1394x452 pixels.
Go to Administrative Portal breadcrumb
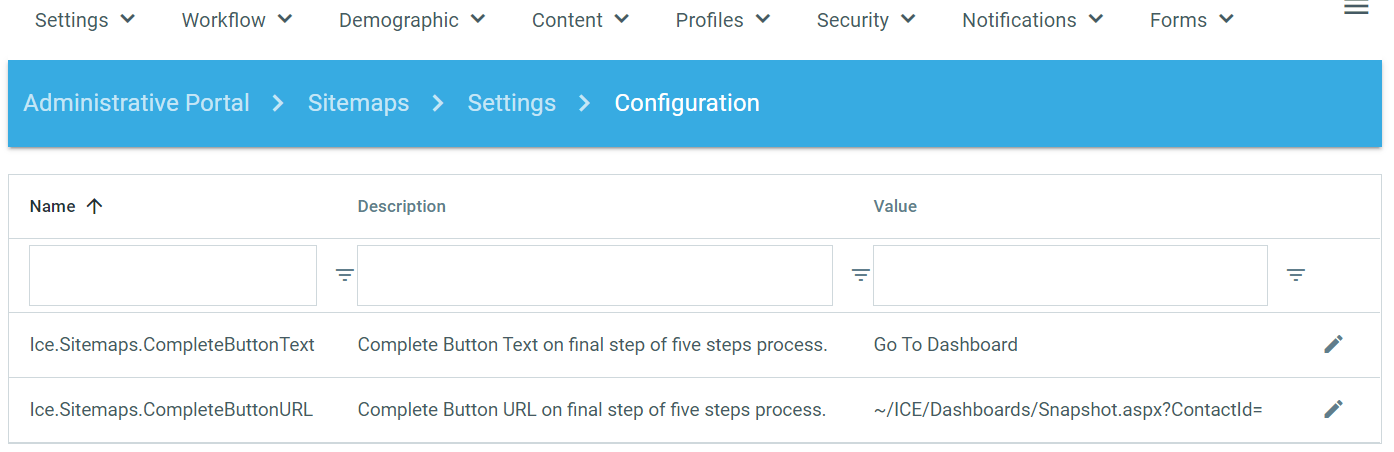[x=137, y=103]
